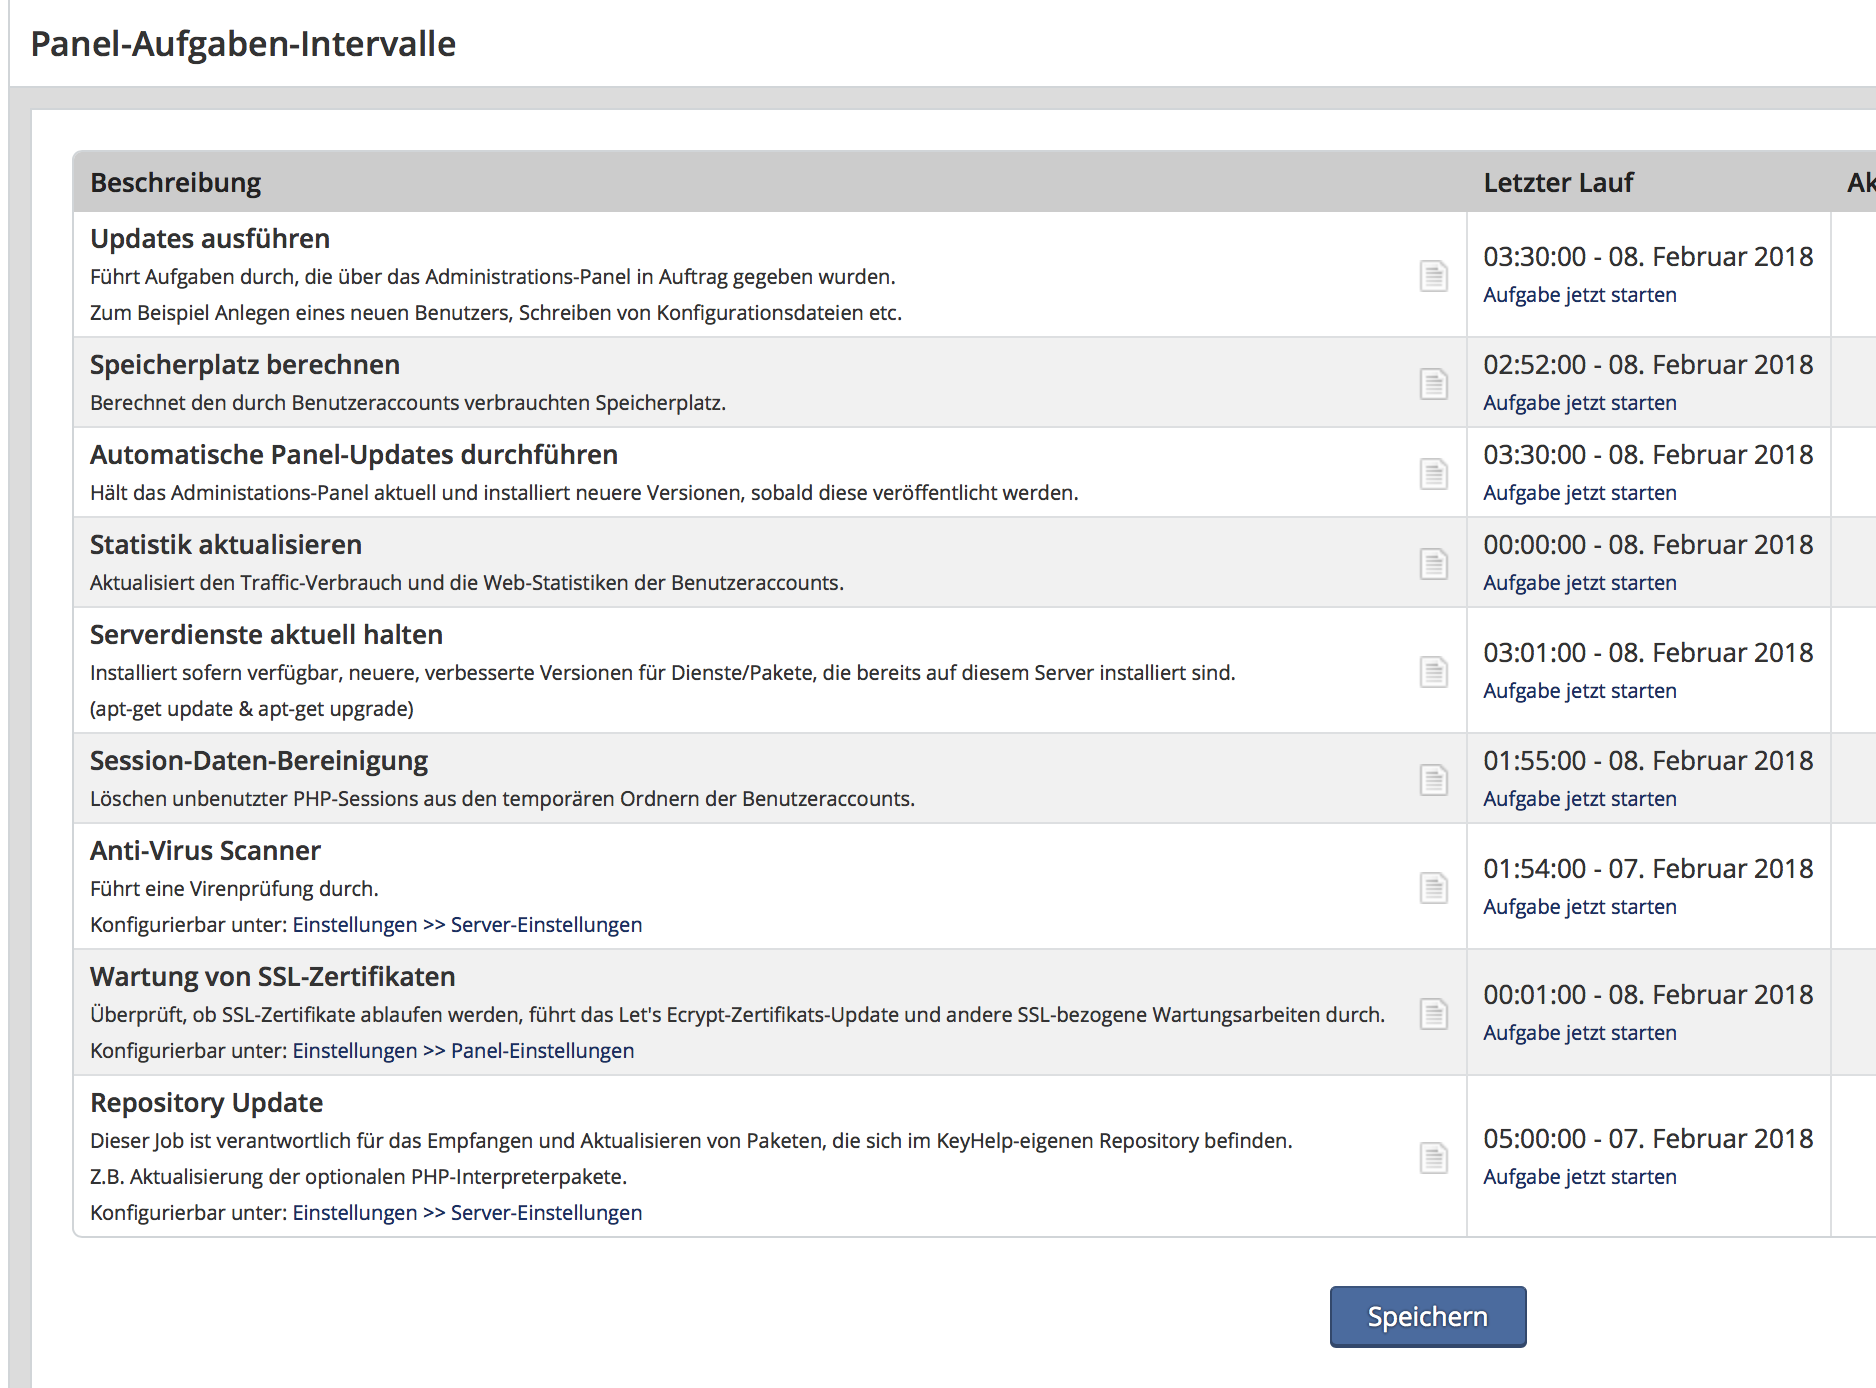Screen dimensions: 1876x1388
Task: Open Server-Einstellungen link under Anti-Virus Scanner
Action: coord(546,925)
